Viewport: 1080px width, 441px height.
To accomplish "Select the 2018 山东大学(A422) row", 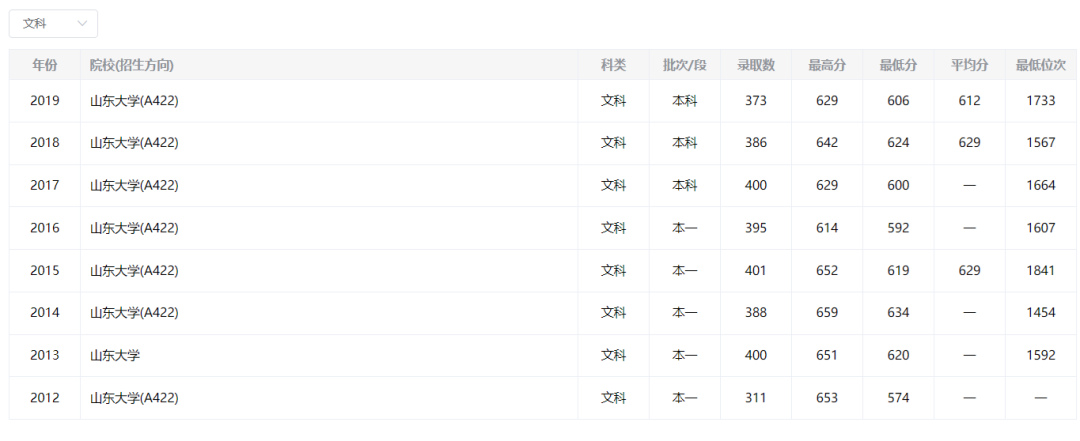I will coord(134,143).
